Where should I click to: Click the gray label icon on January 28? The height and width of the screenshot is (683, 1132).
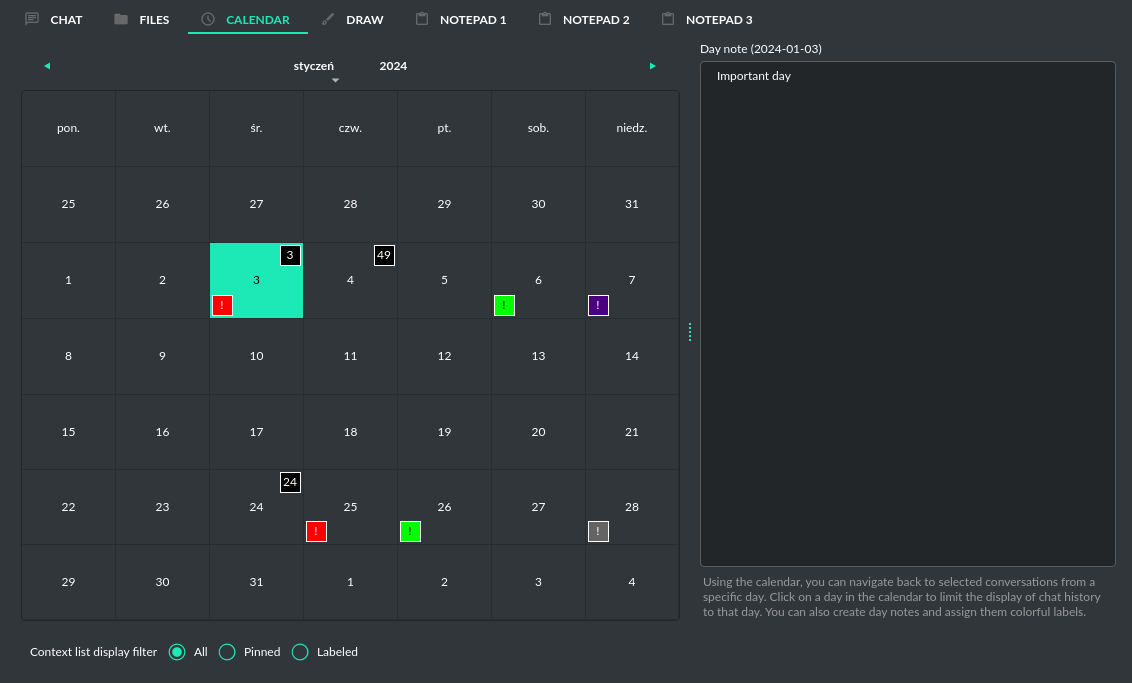[x=598, y=531]
